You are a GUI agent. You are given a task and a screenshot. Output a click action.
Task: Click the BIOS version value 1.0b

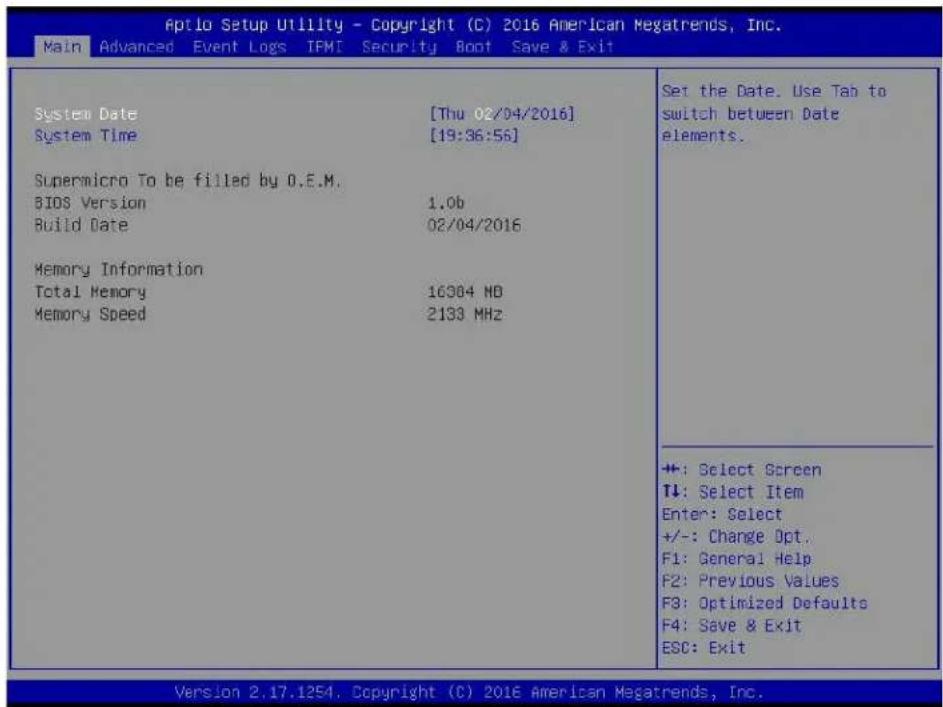pos(446,203)
